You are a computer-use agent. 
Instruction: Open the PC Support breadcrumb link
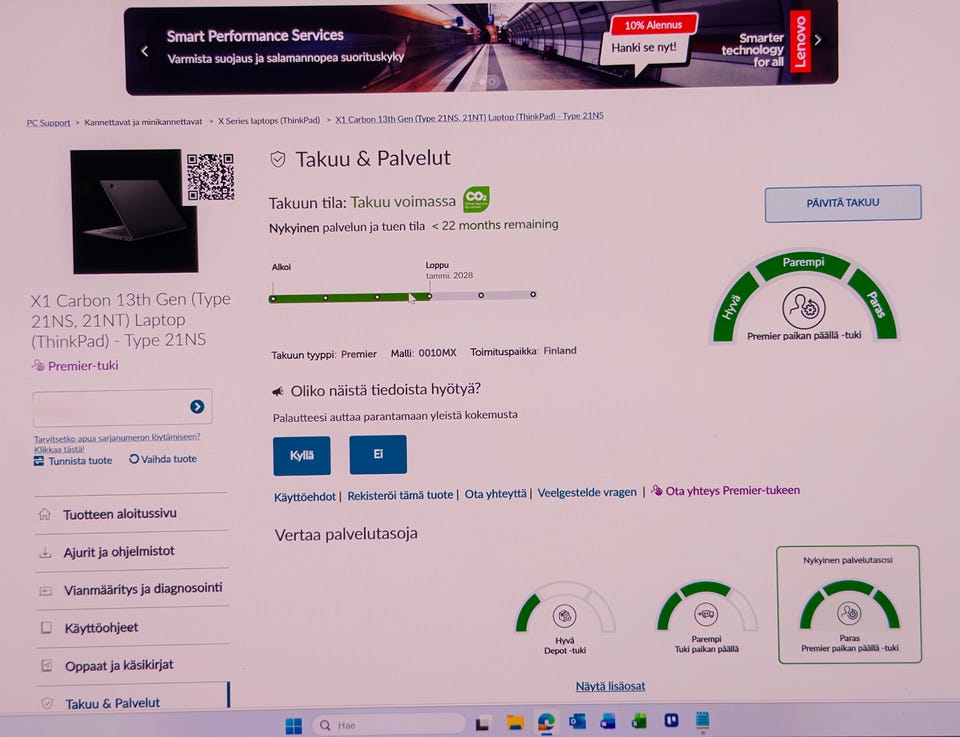pos(48,123)
